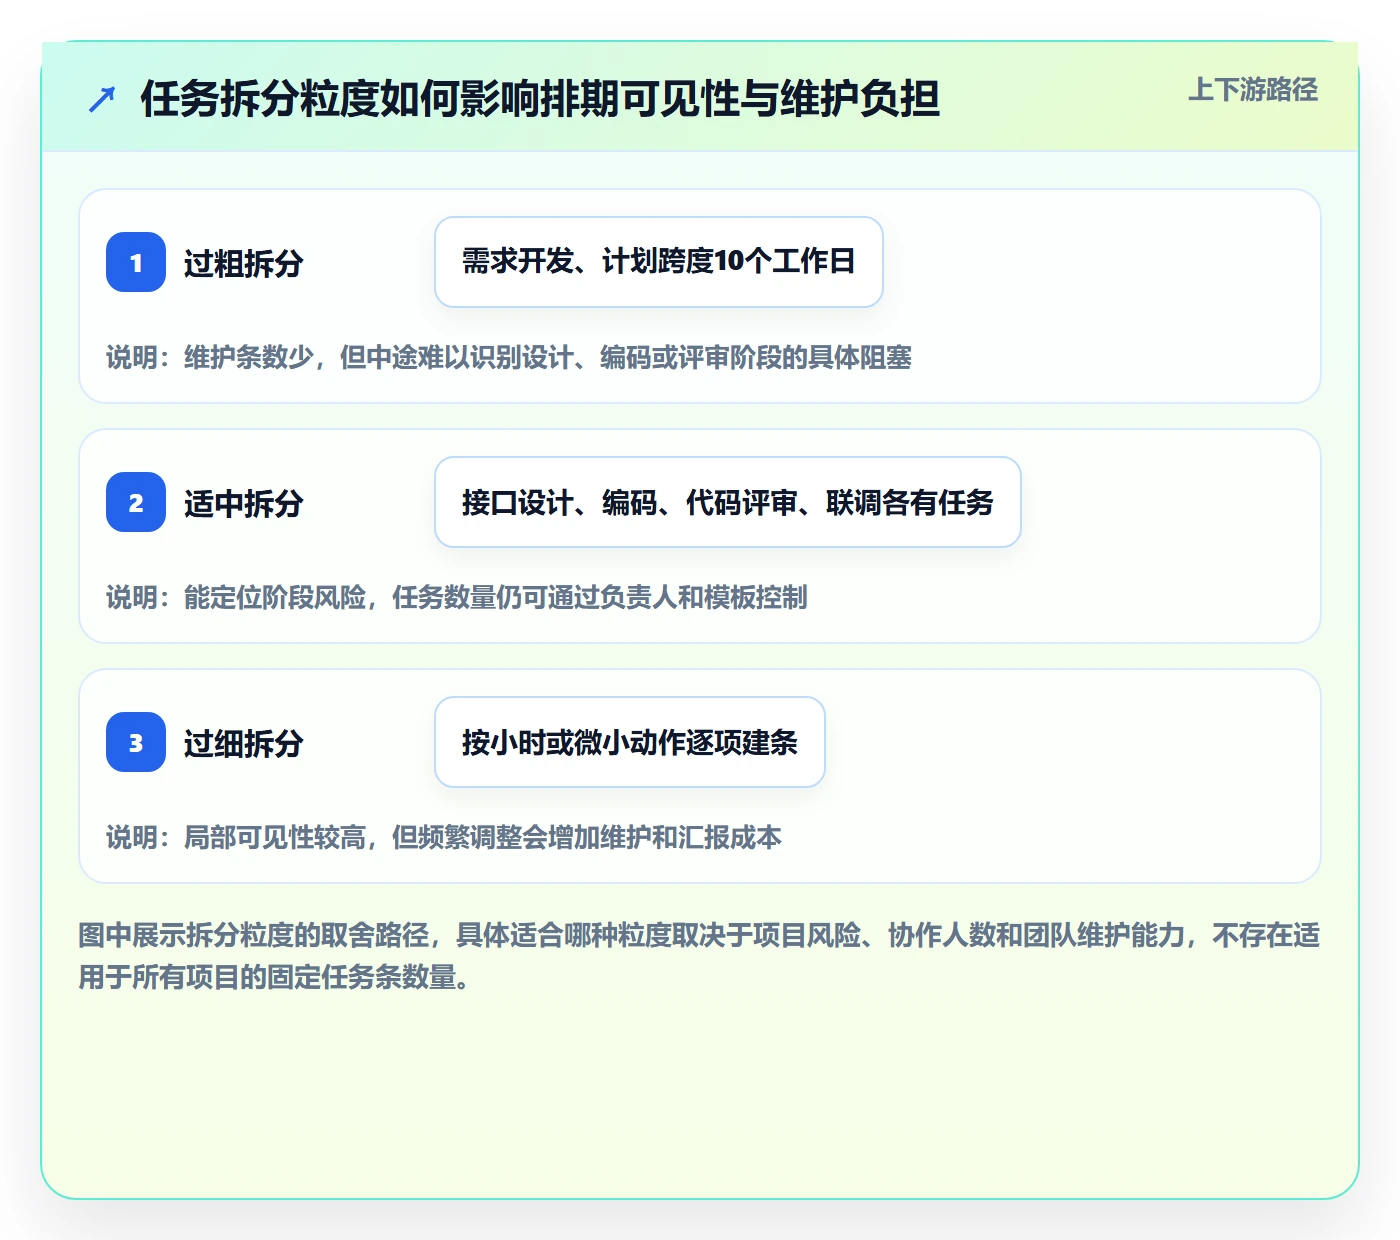Click the number 3 step badge
Image resolution: width=1400 pixels, height=1240 pixels.
(136, 742)
